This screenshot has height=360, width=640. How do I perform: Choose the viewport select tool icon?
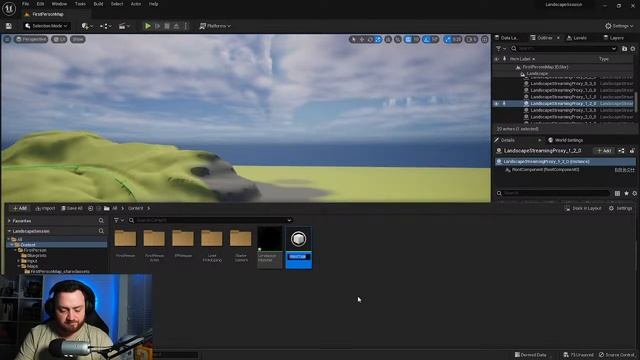[353, 40]
